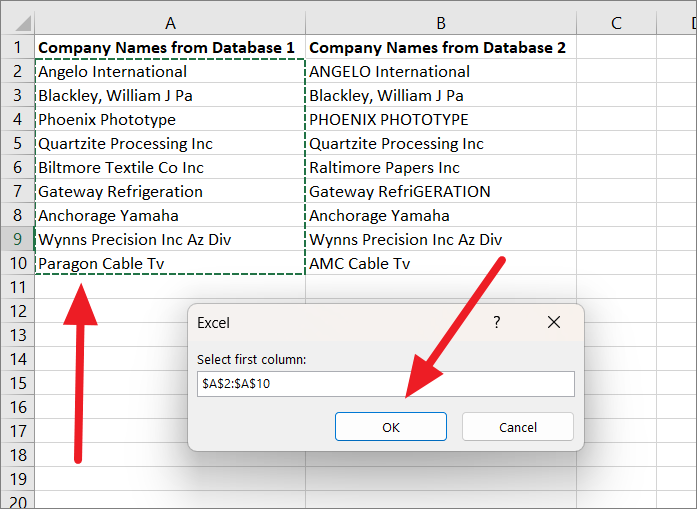The image size is (697, 509).
Task: Click 'Blackley, William J Pa' in column A
Action: click(170, 95)
